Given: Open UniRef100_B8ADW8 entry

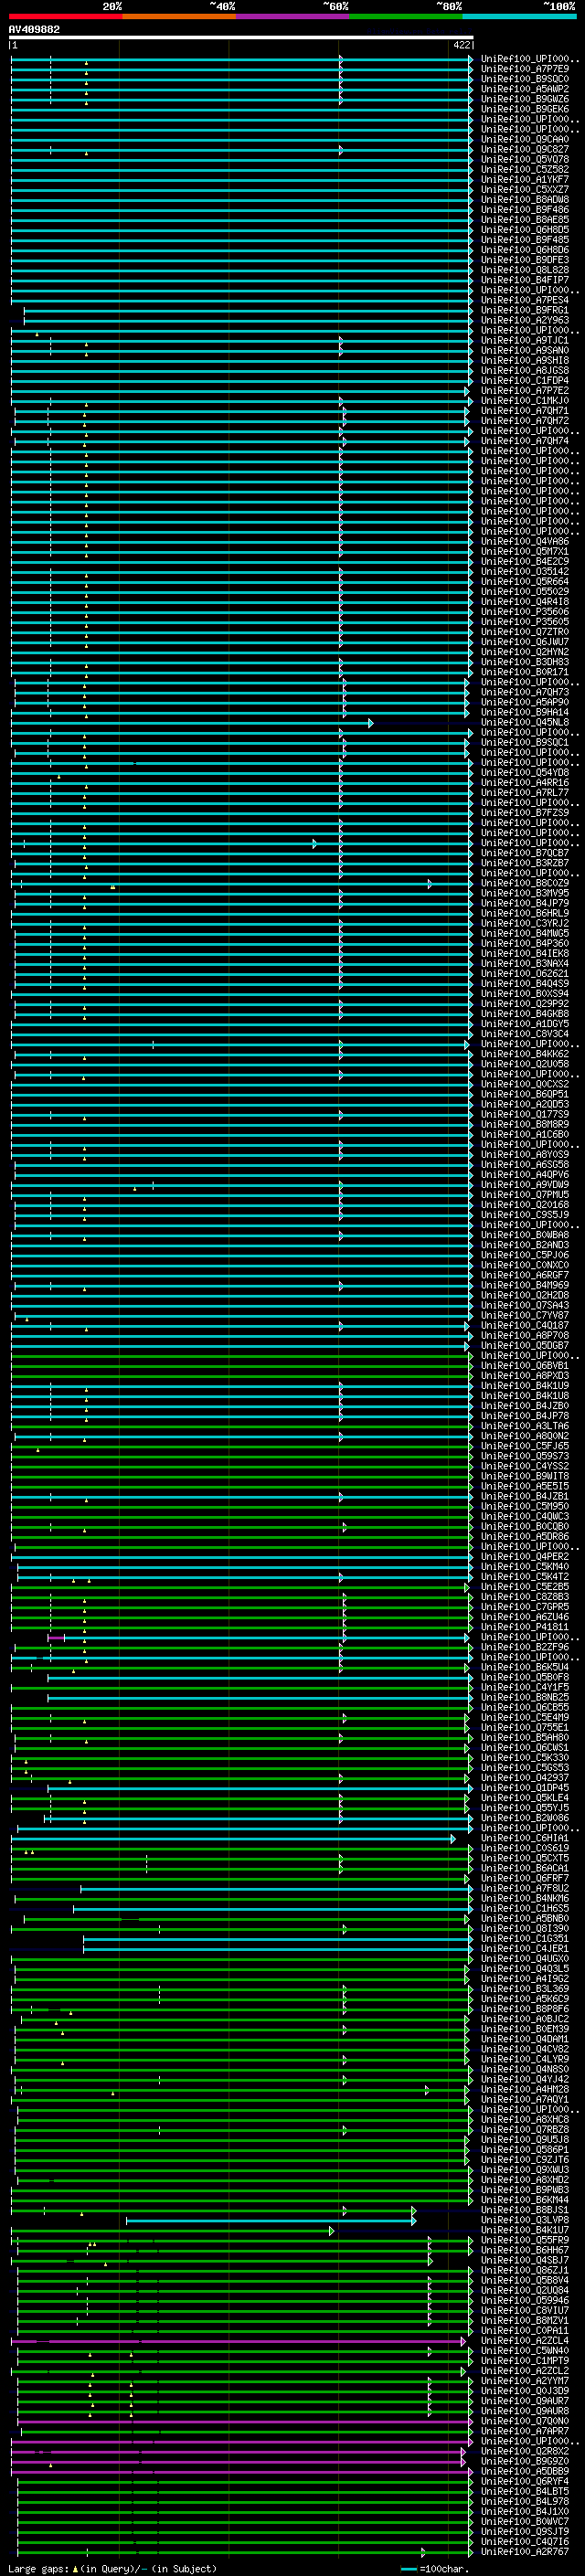Looking at the screenshot, I should click(x=524, y=199).
